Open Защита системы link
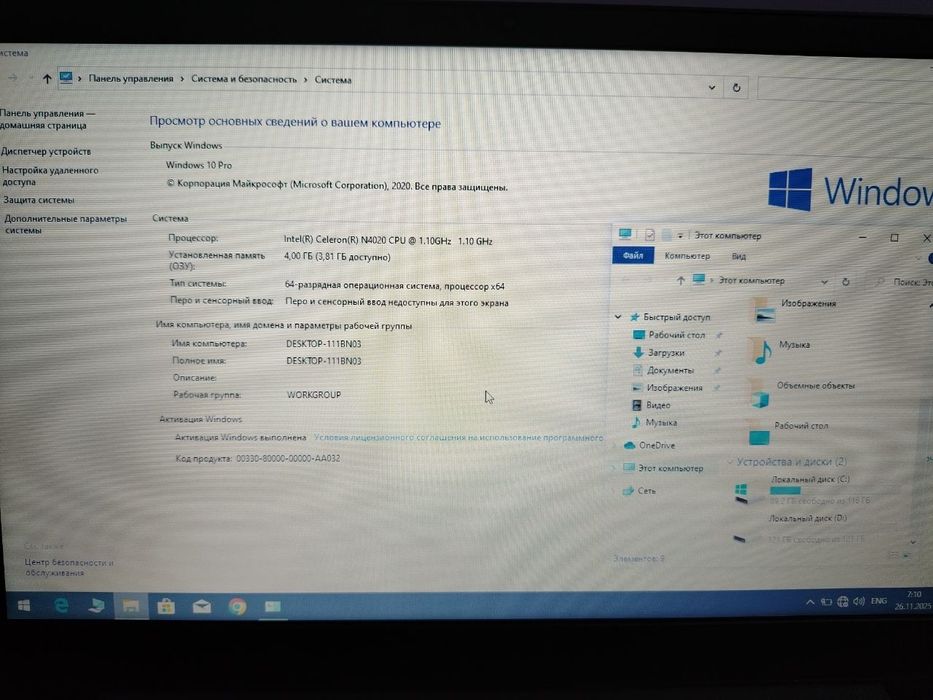The height and width of the screenshot is (700, 933). coord(39,200)
